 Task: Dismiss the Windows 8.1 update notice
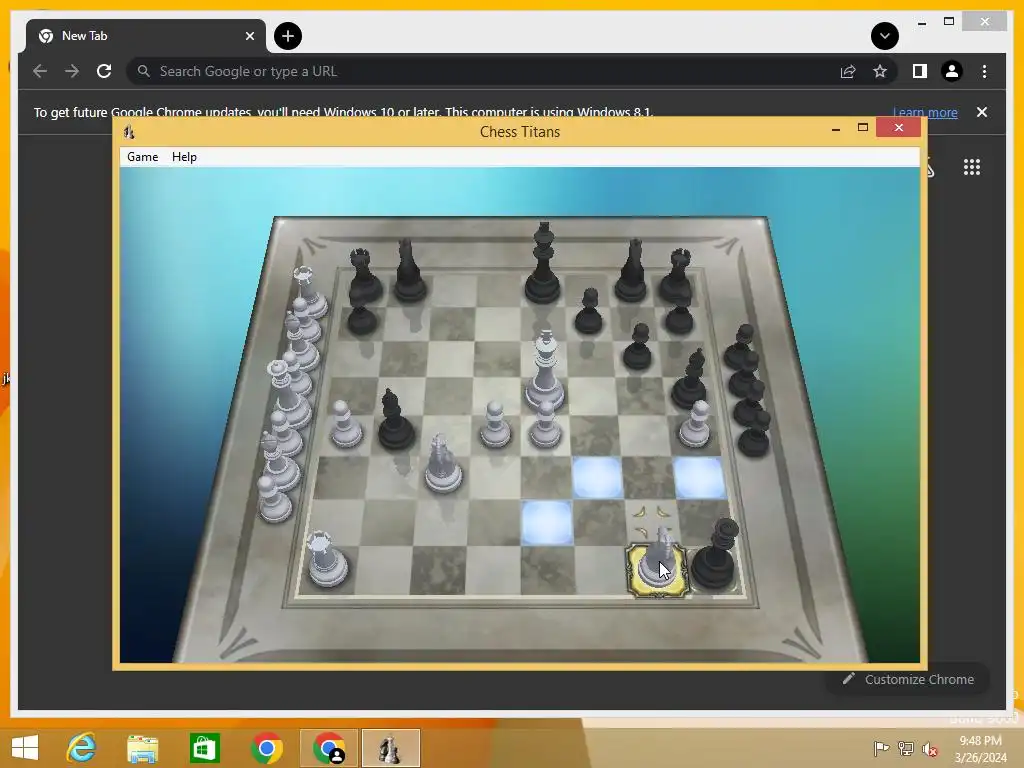coord(982,112)
